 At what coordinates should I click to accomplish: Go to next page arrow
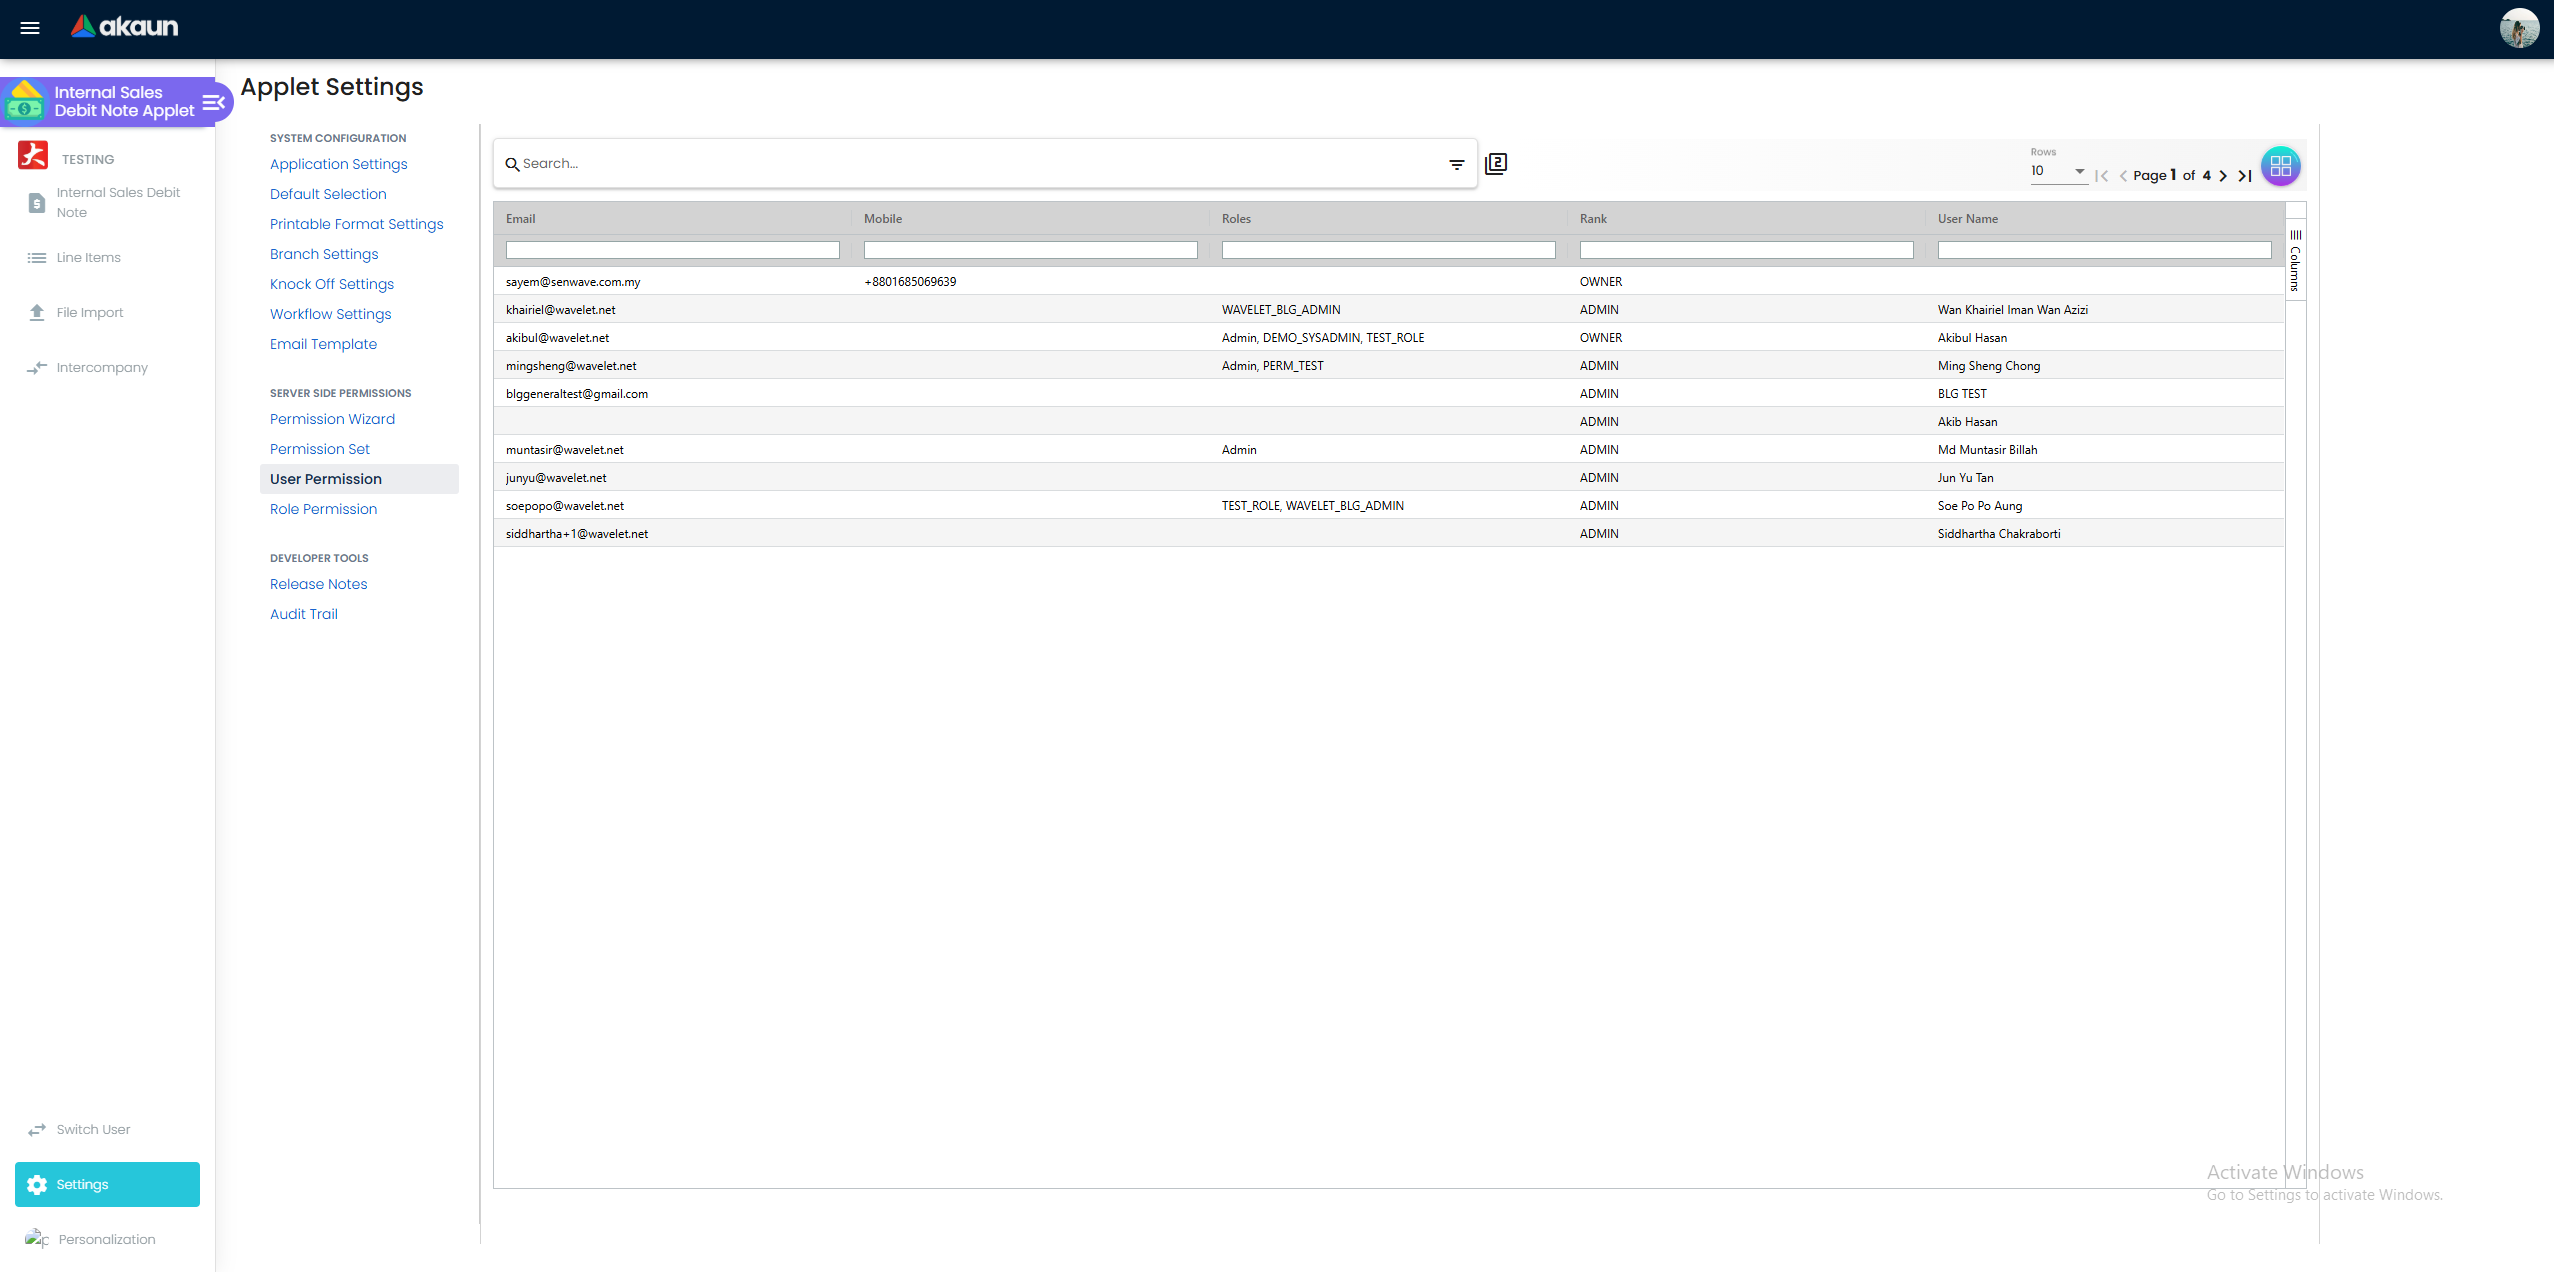(2223, 176)
